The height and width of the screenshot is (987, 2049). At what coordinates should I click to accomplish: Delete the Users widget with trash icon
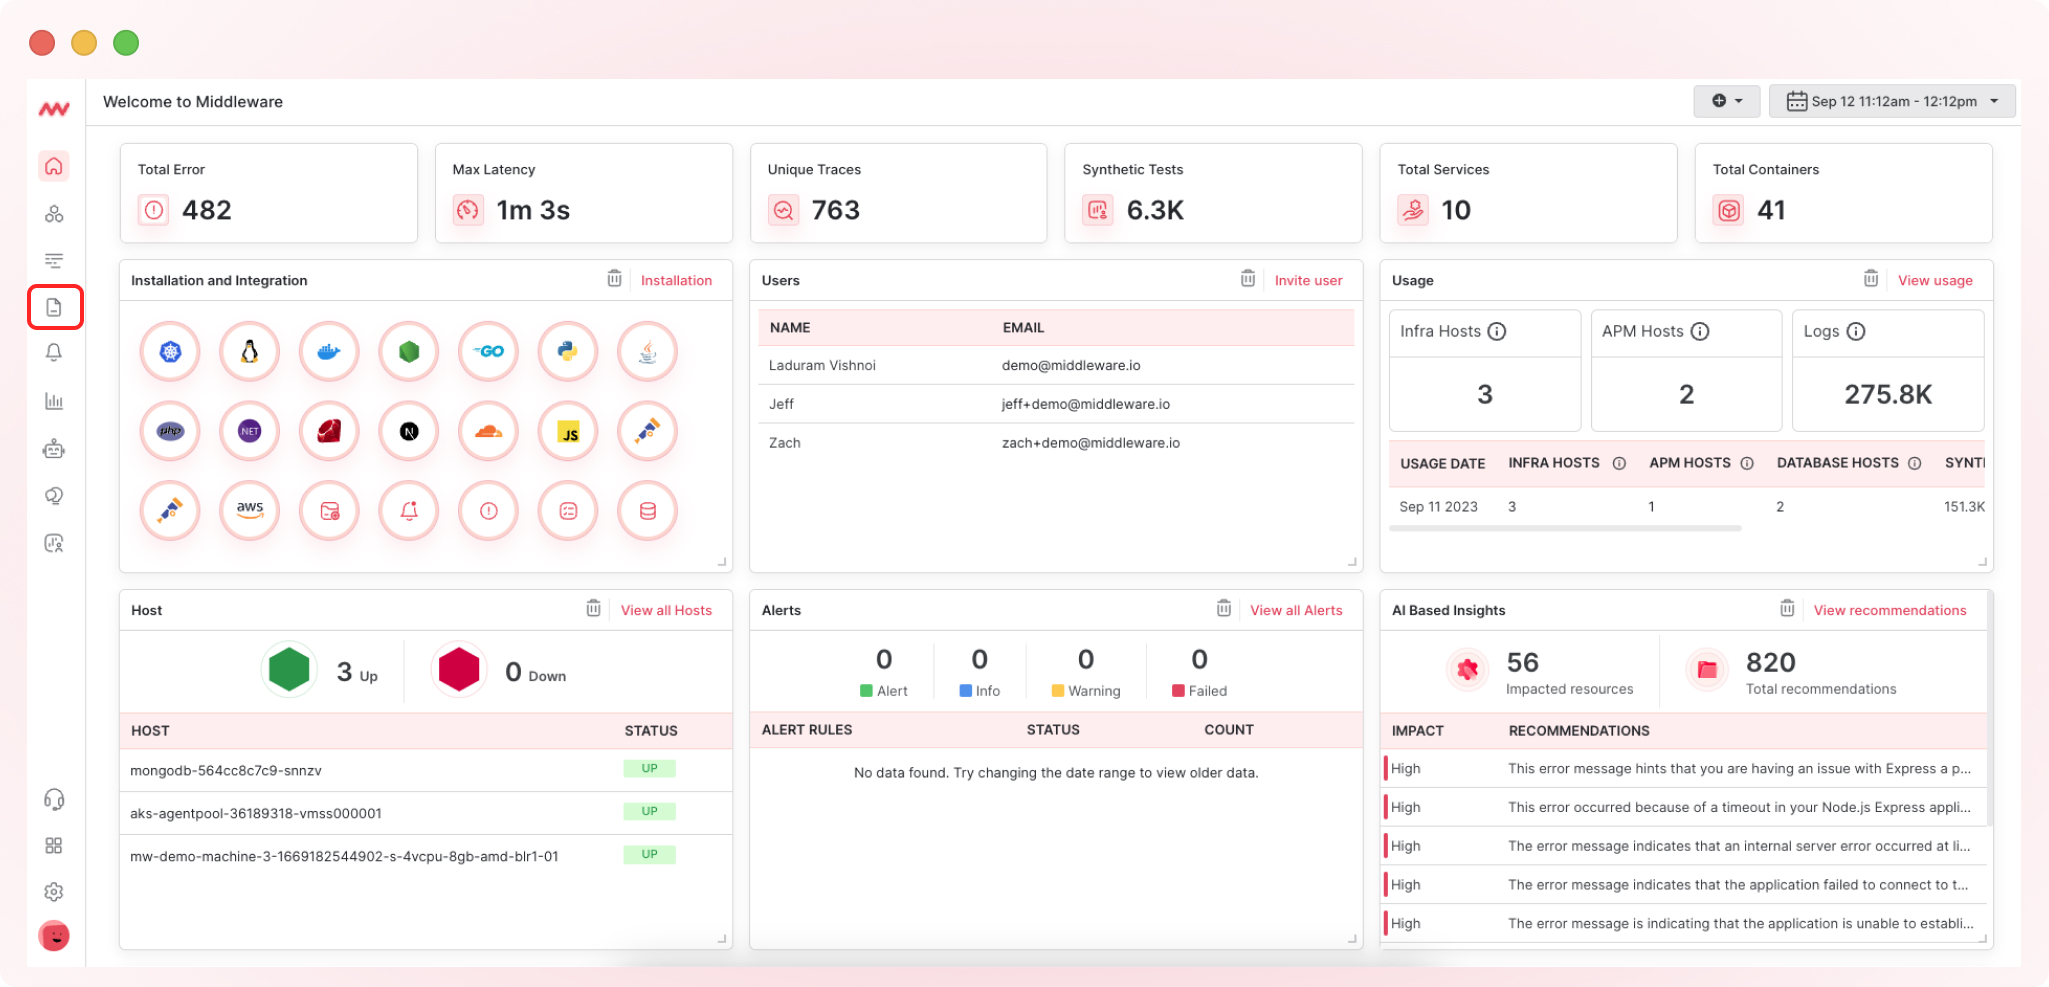(x=1247, y=279)
